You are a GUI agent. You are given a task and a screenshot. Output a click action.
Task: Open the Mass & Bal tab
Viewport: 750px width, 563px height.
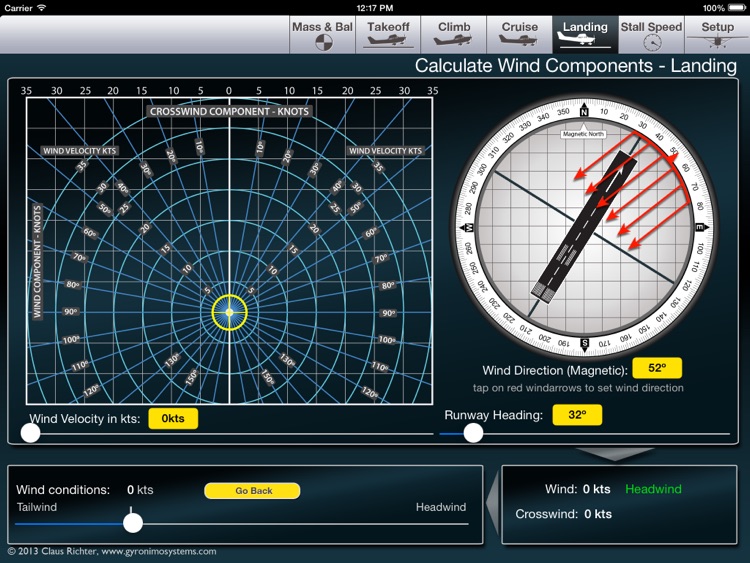pos(322,35)
